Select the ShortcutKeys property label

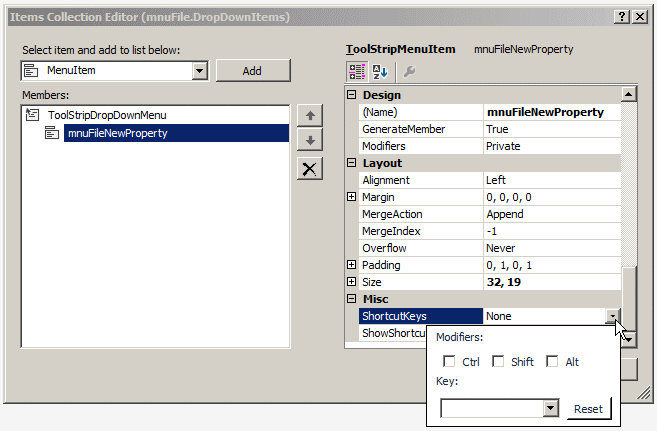tap(421, 316)
